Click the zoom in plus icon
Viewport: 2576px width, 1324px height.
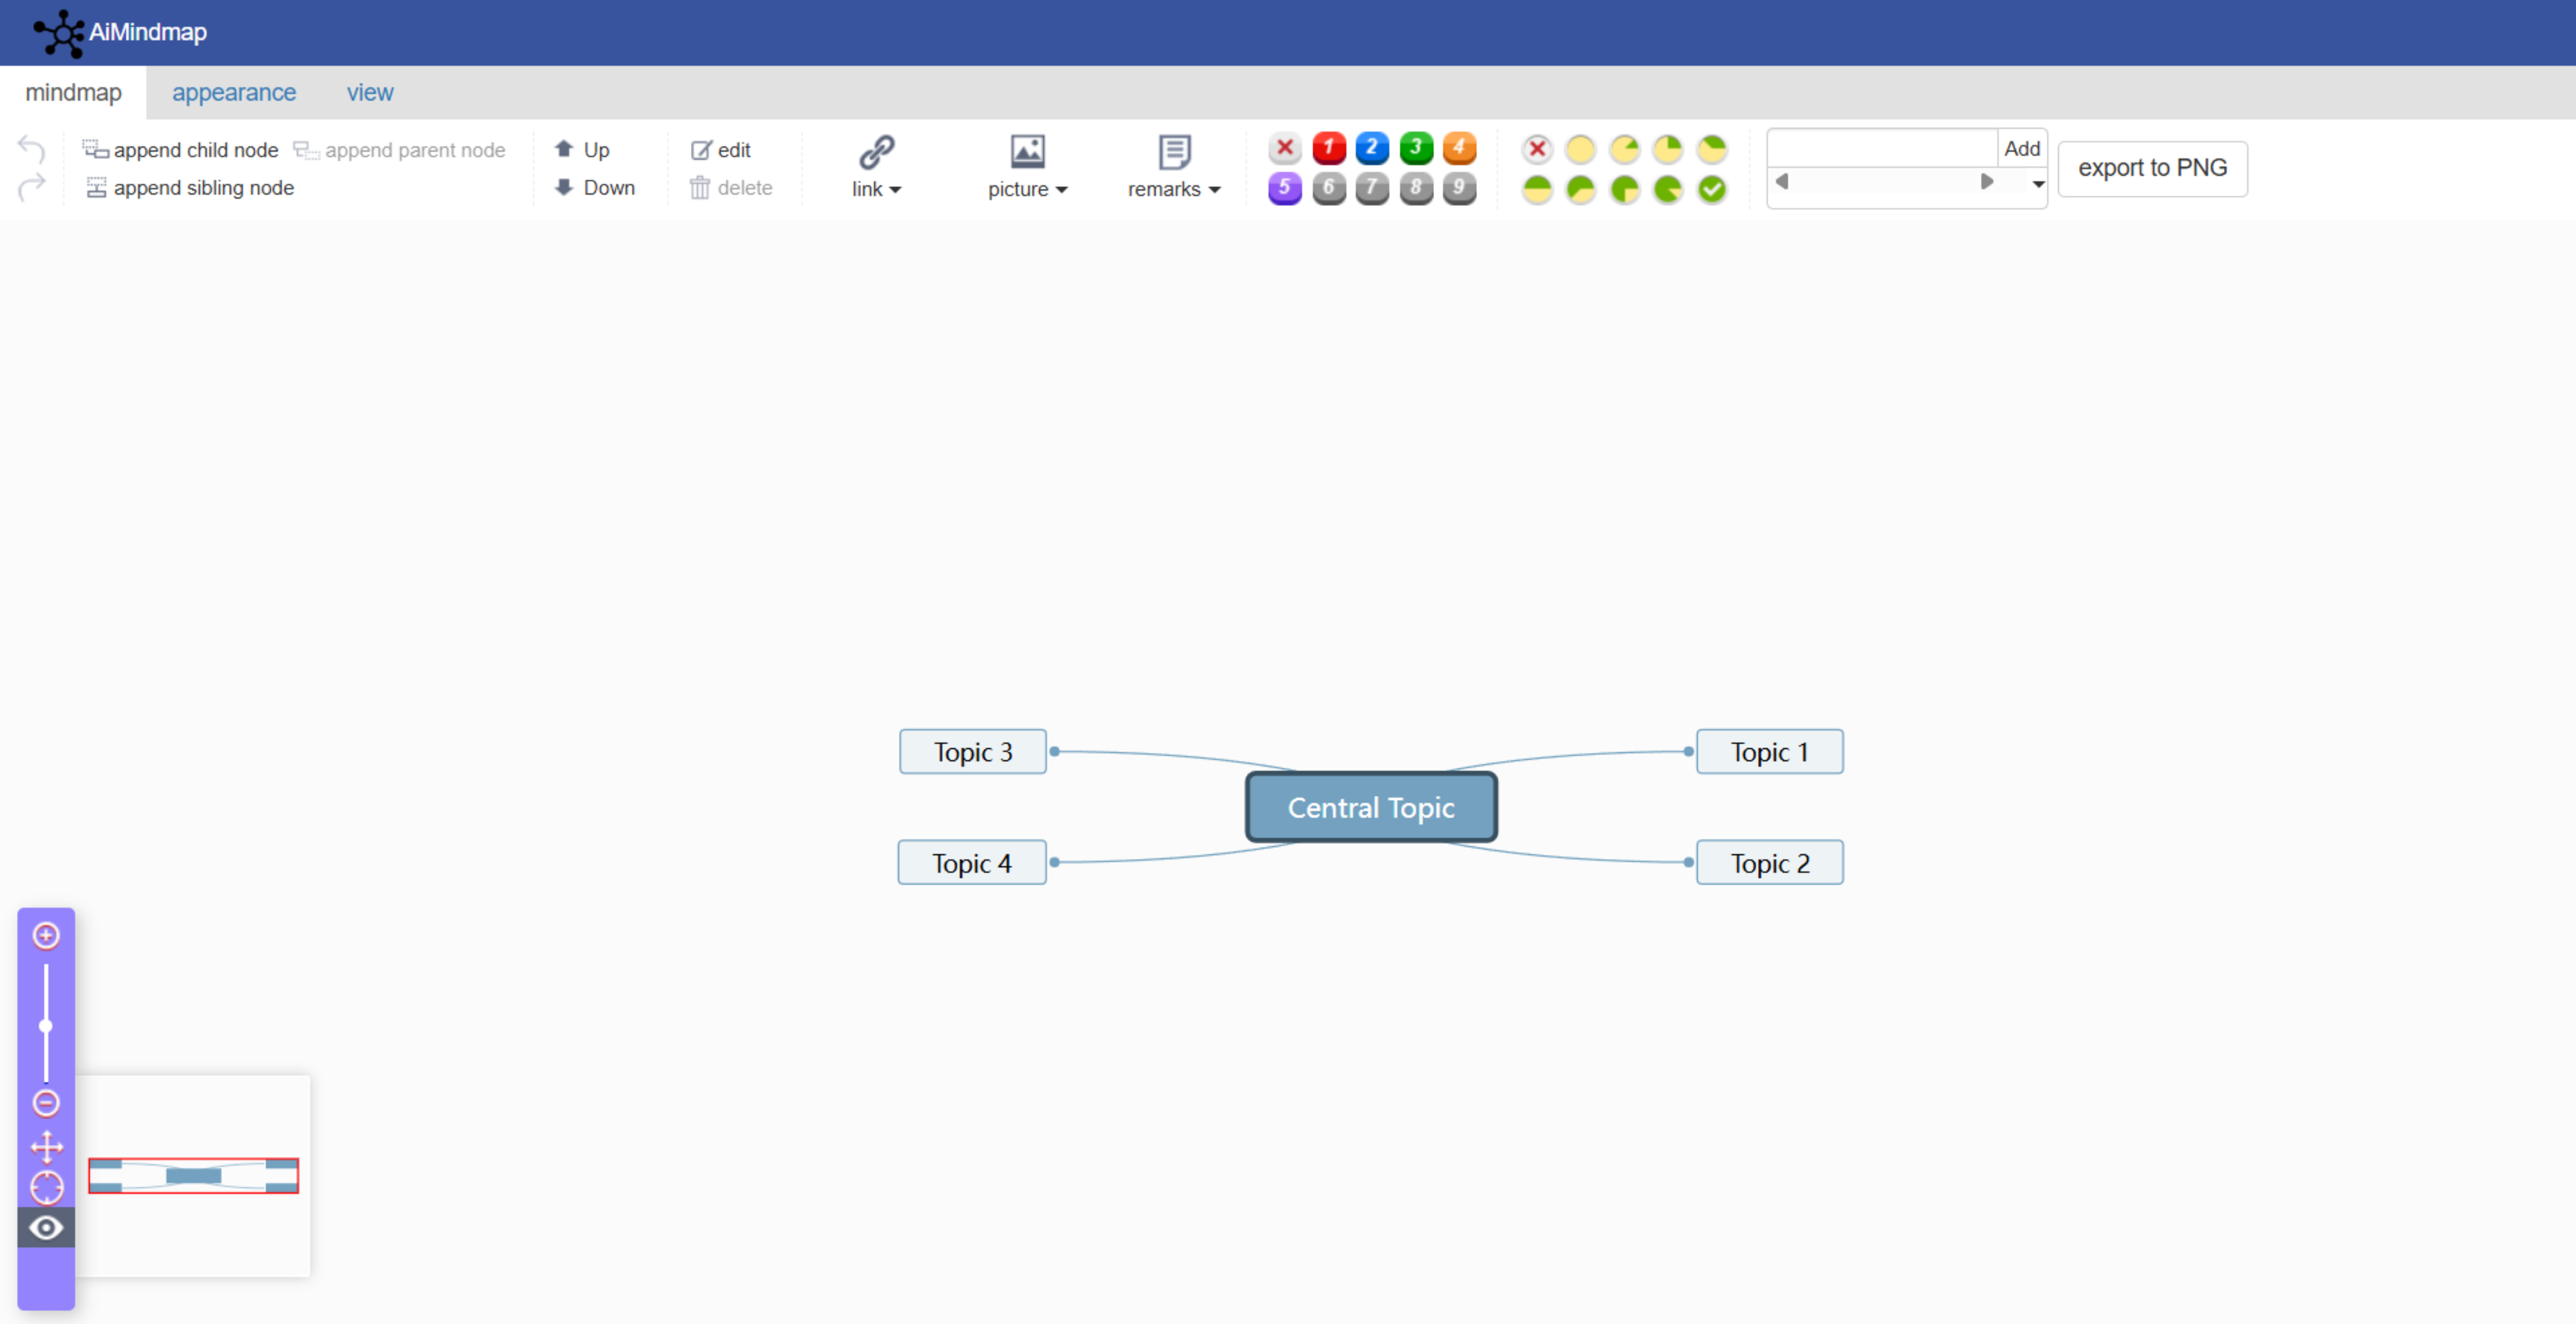(x=46, y=935)
